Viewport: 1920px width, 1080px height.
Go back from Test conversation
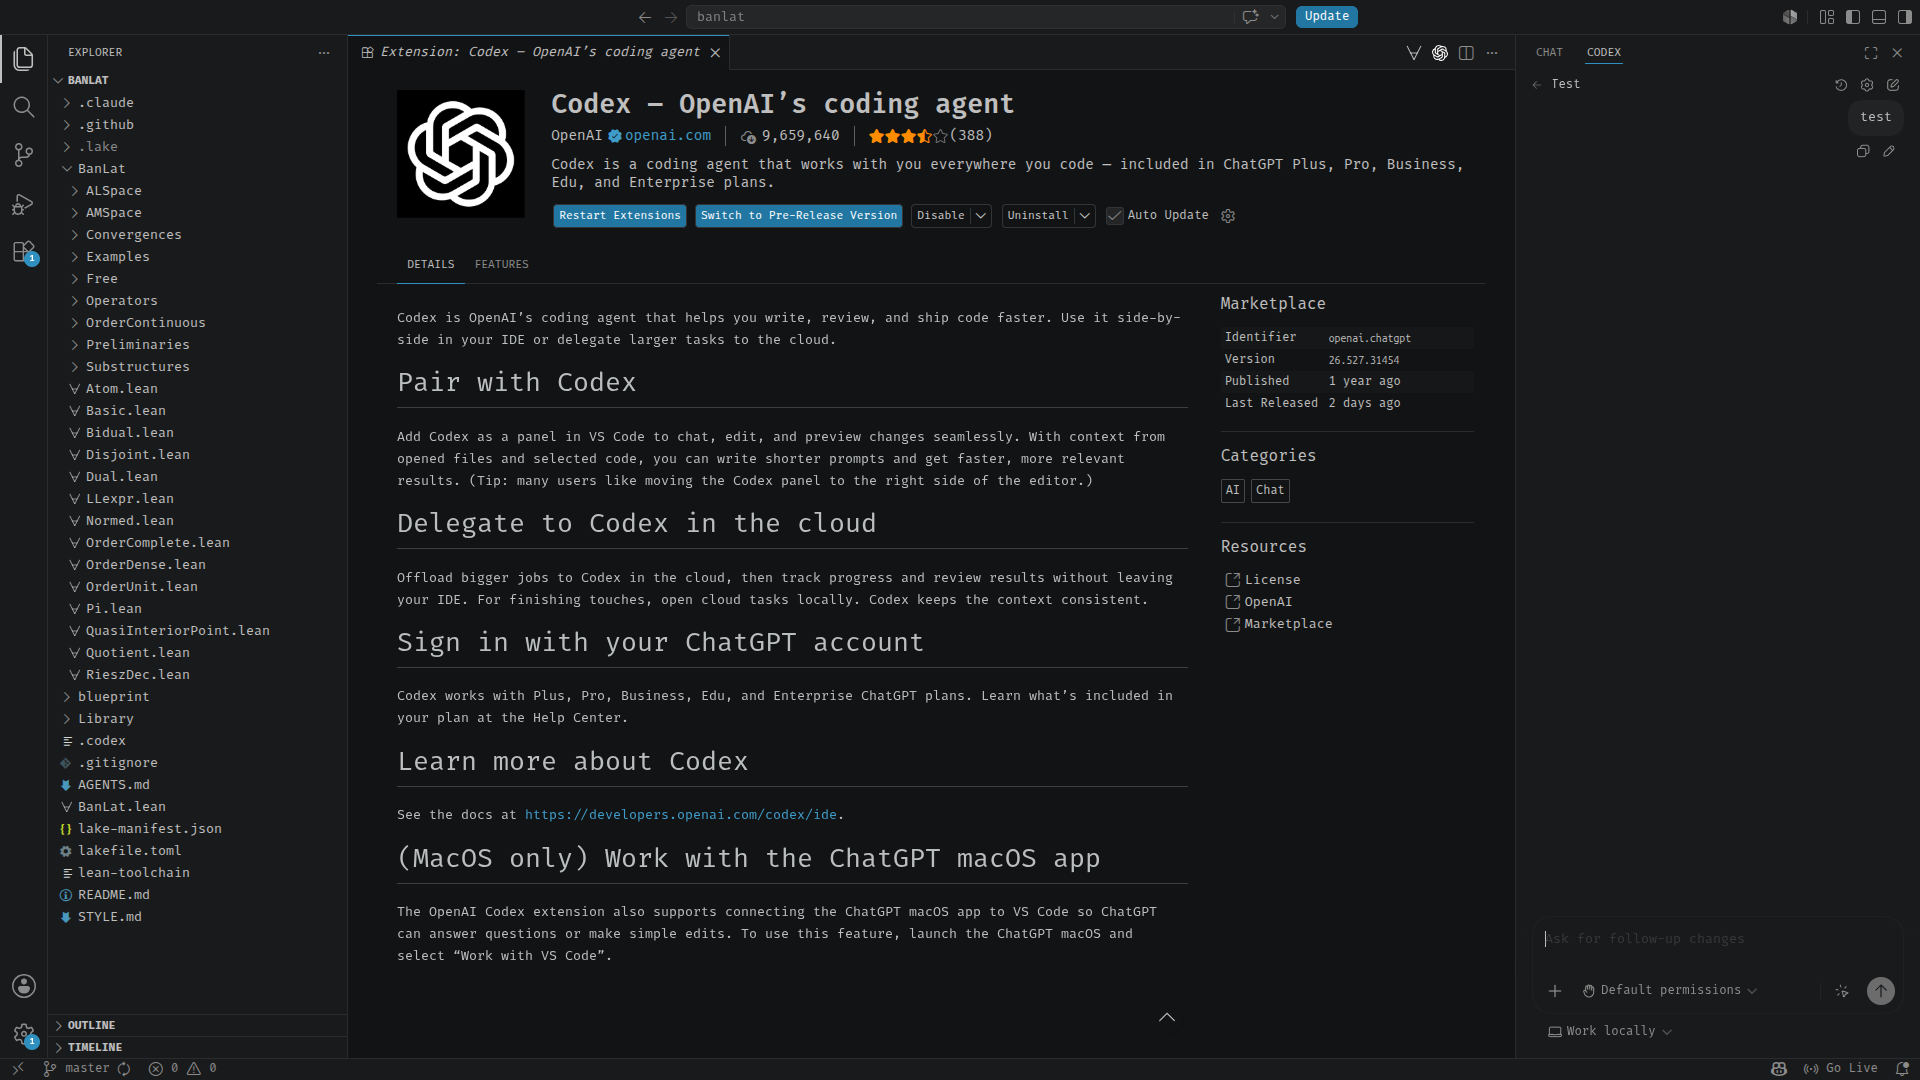(x=1537, y=85)
